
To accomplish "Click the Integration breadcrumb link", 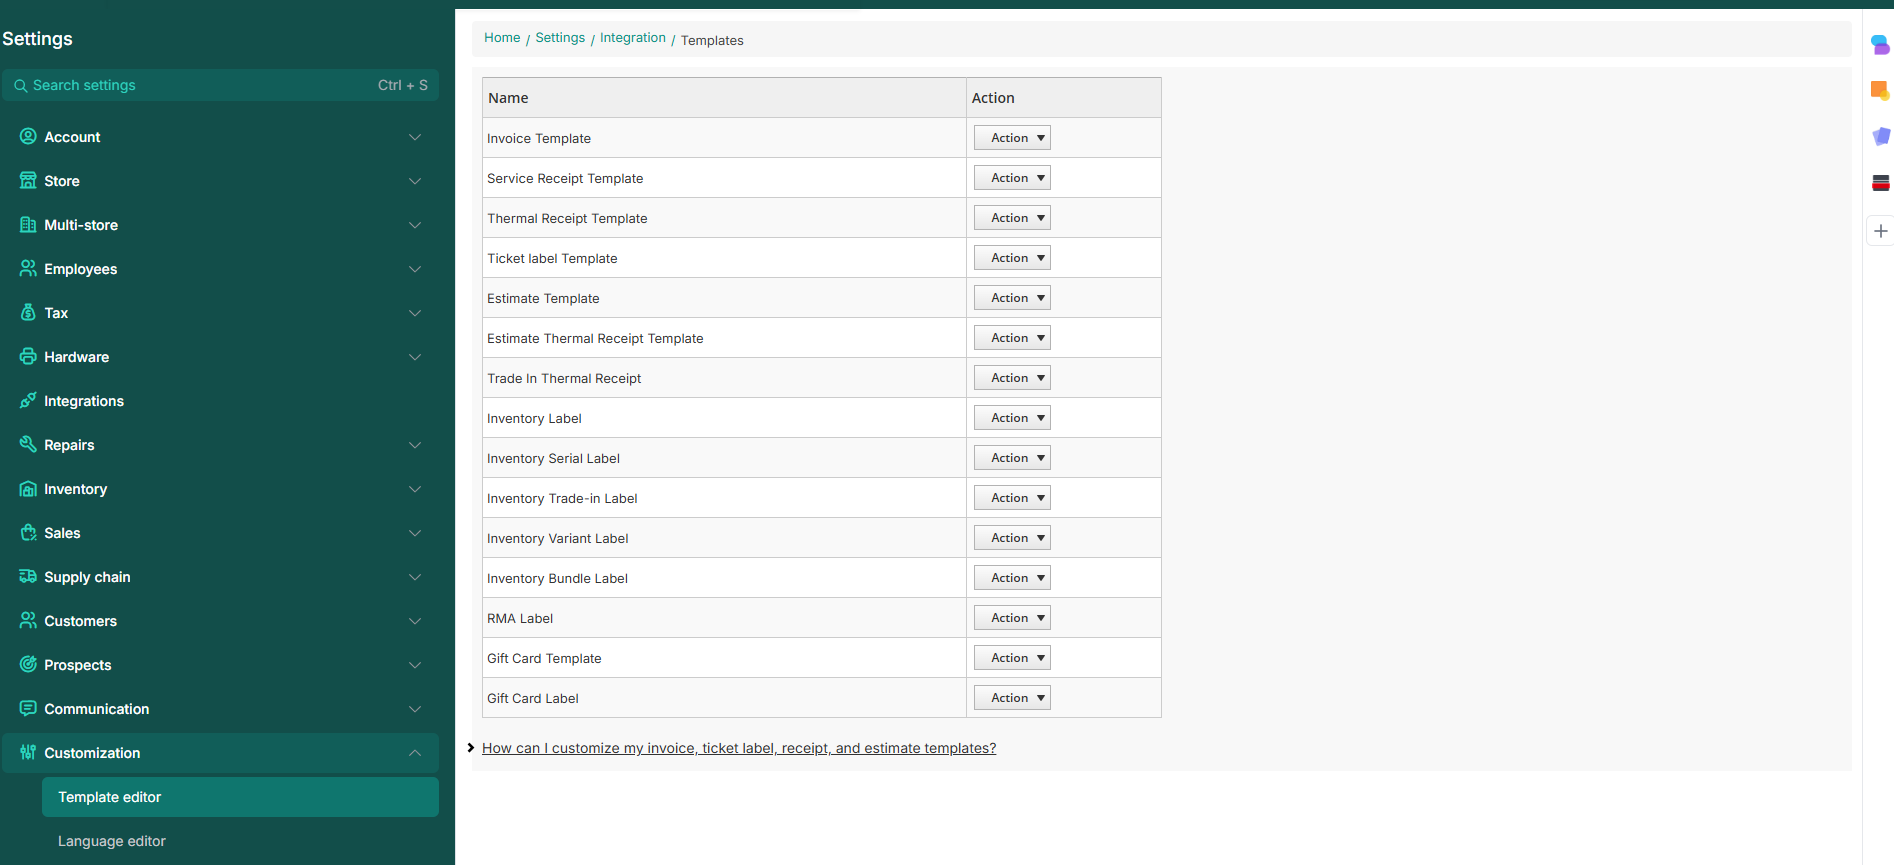I will [632, 38].
